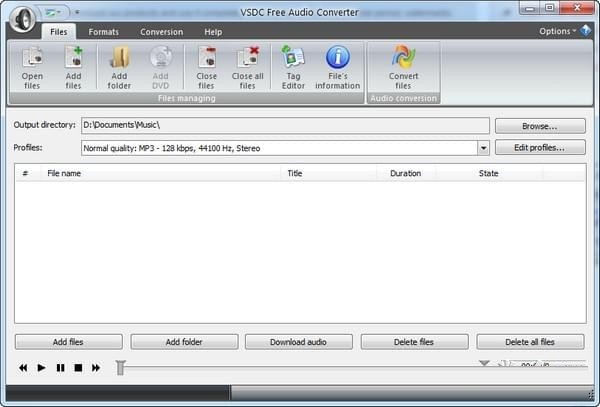Click the Edit profiles... button
Image resolution: width=600 pixels, height=407 pixels.
(x=540, y=147)
